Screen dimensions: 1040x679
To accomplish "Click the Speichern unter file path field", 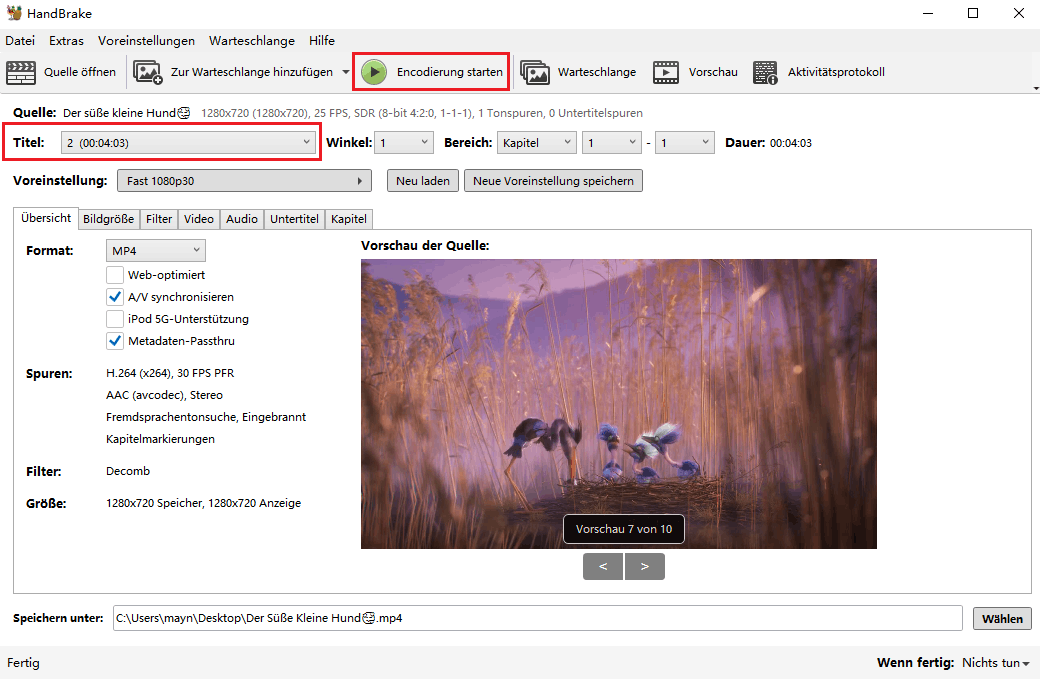I will tap(536, 618).
